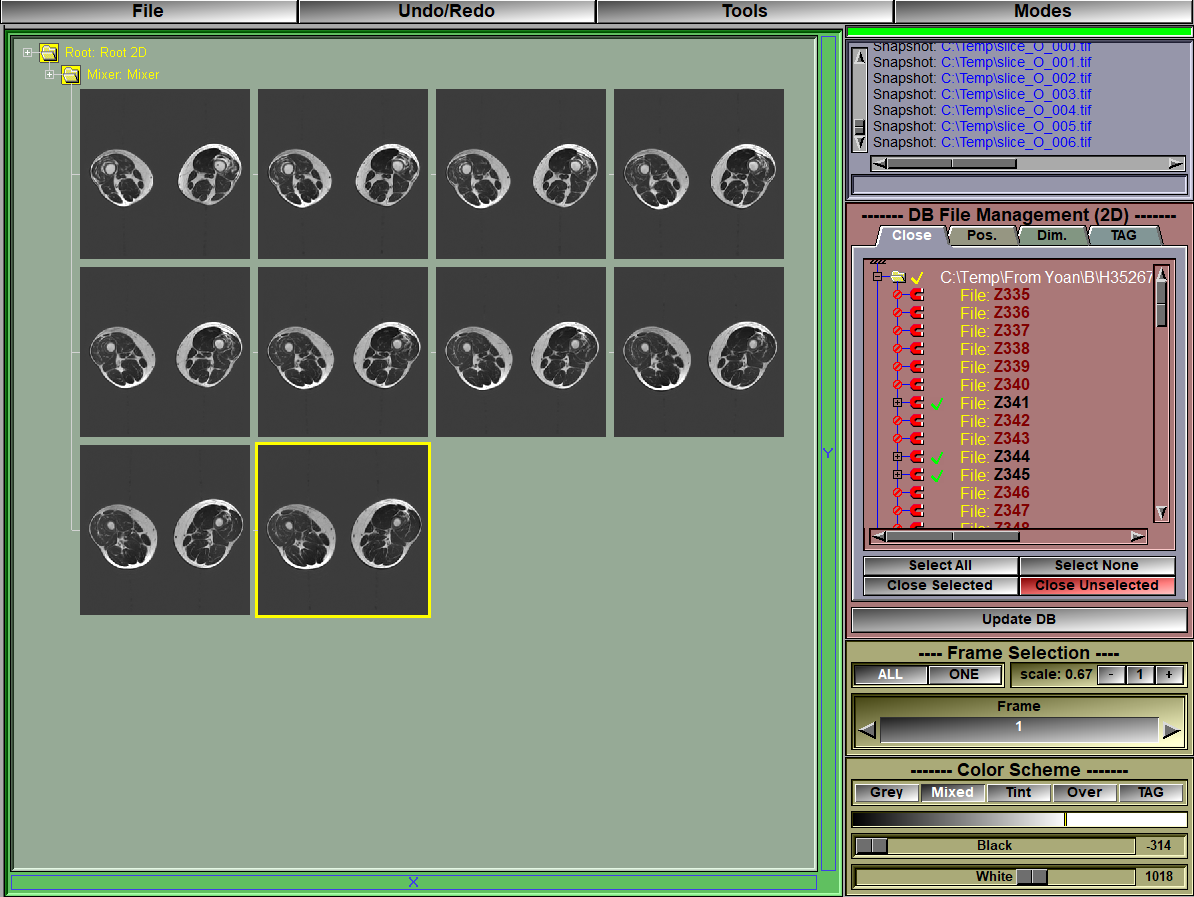Click the Close Unselected button
1194x897 pixels.
1097,586
